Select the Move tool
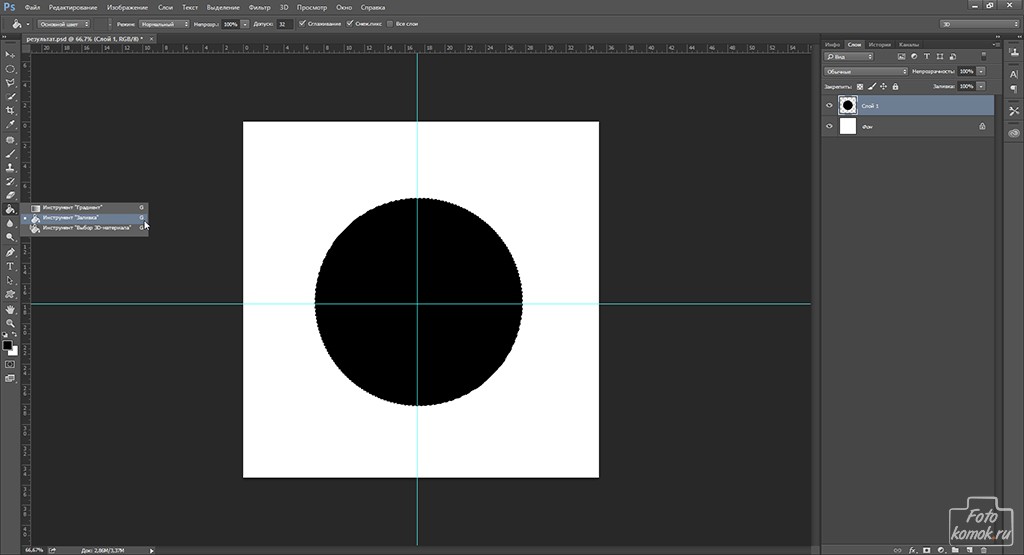The image size is (1024, 555). 10,54
